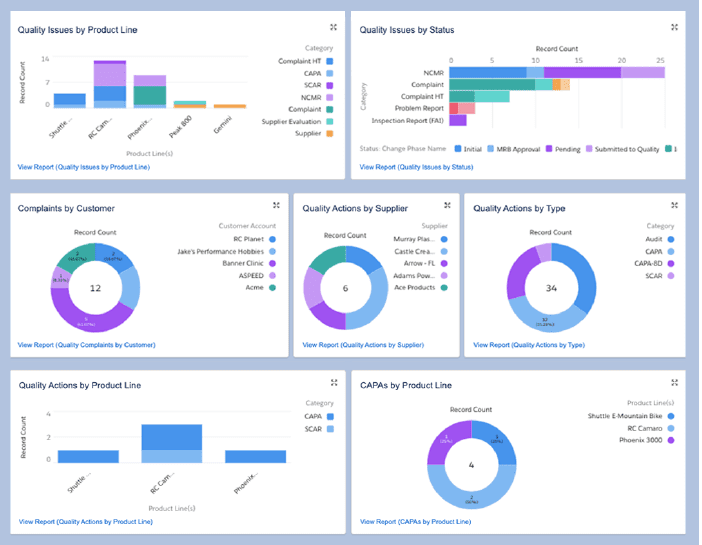Screen dimensions: 702x545
Task: Open View Report (Quality Actions by Type)
Action: pyautogui.click(x=529, y=345)
